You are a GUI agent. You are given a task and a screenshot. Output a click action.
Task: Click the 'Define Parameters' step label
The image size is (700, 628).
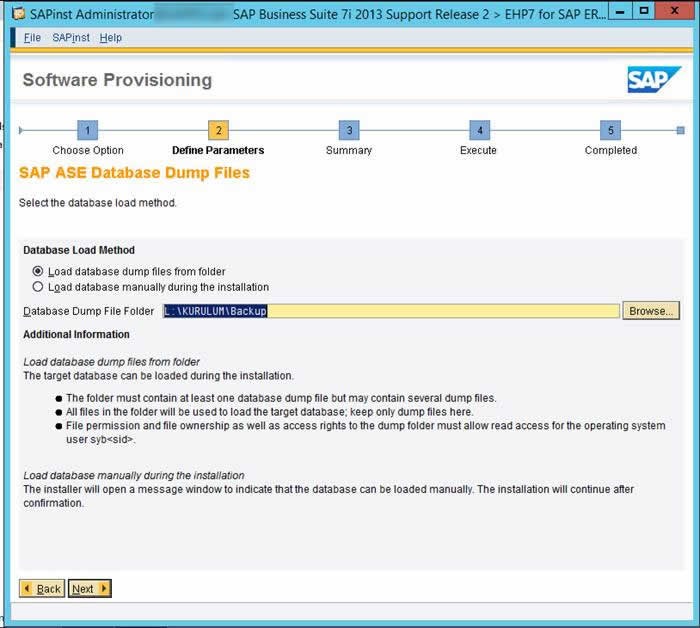(218, 150)
